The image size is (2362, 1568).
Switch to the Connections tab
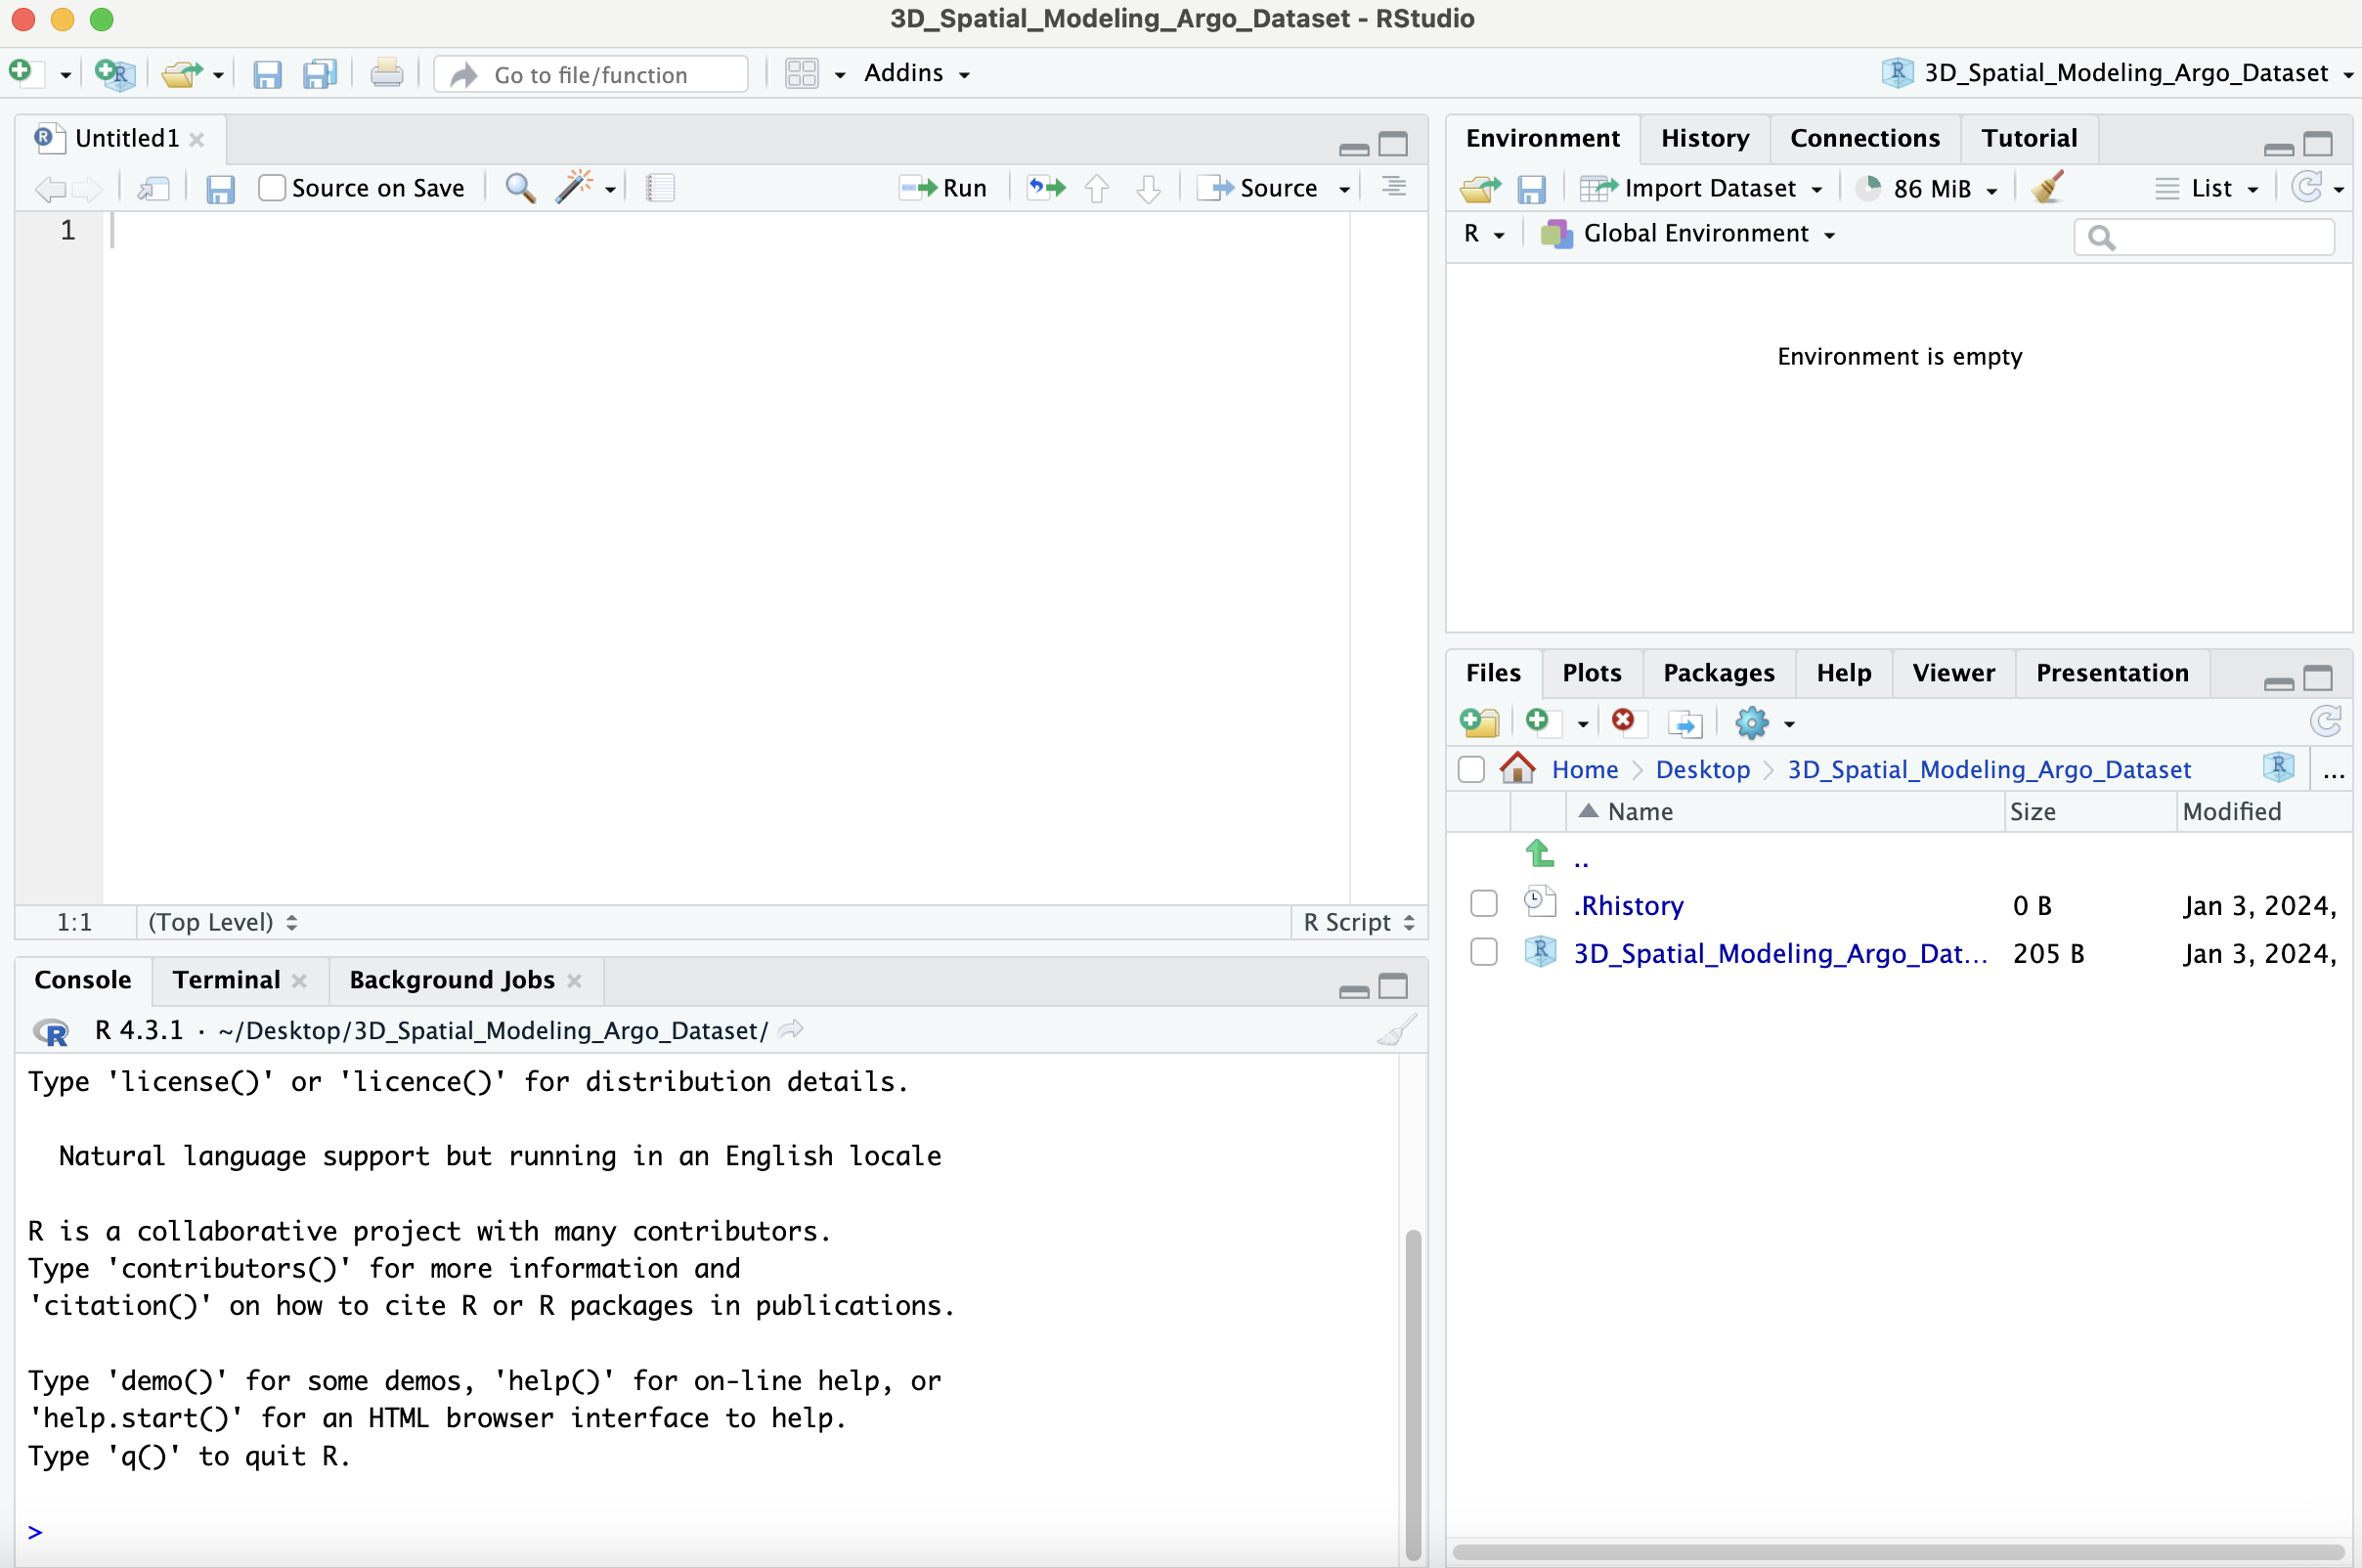point(1864,138)
